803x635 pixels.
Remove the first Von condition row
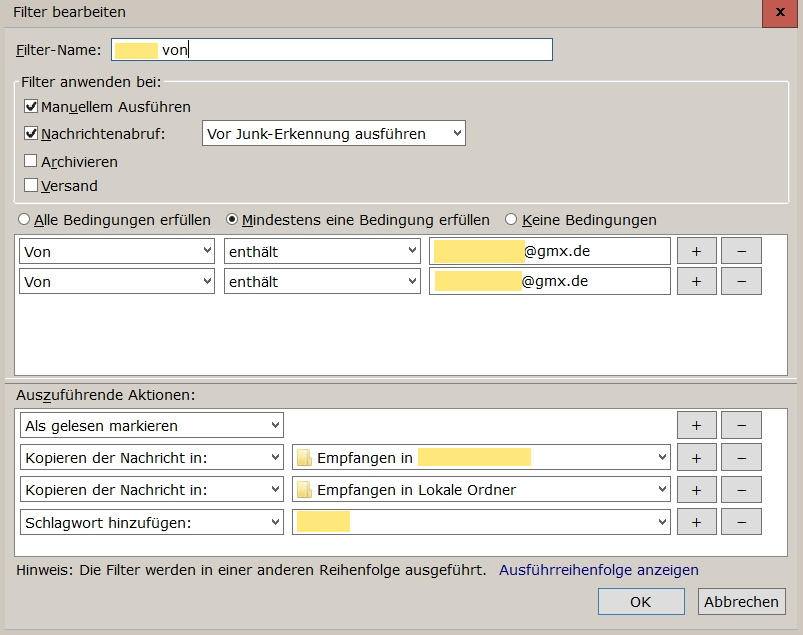click(741, 251)
